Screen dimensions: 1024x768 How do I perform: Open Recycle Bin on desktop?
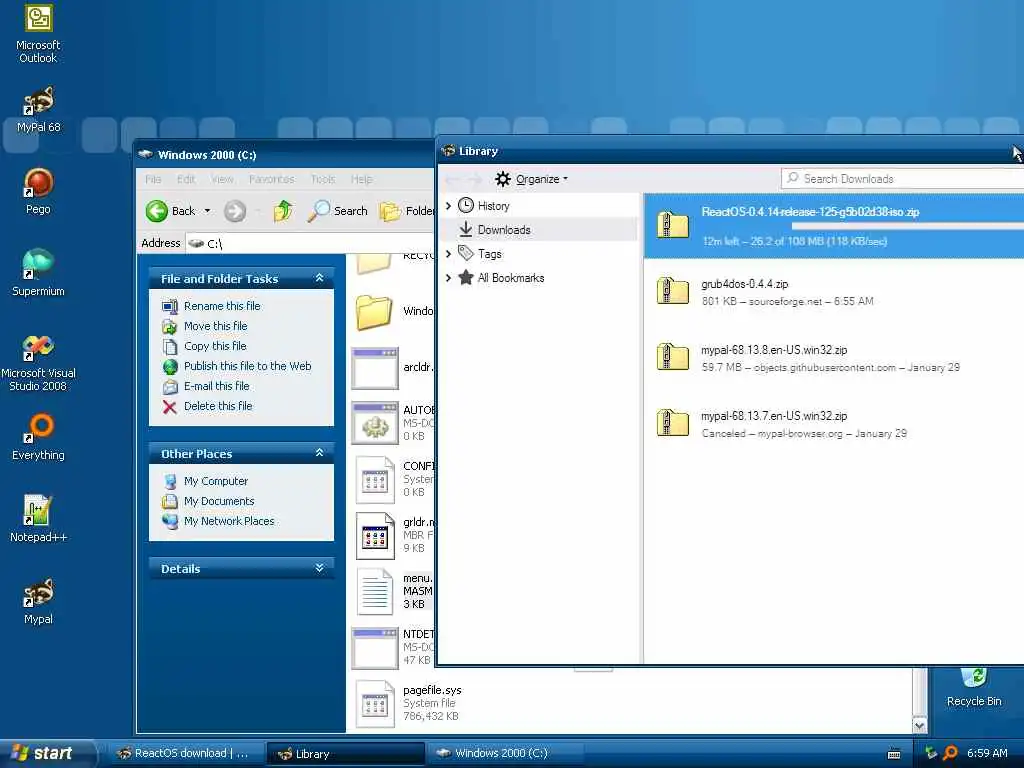click(x=974, y=688)
